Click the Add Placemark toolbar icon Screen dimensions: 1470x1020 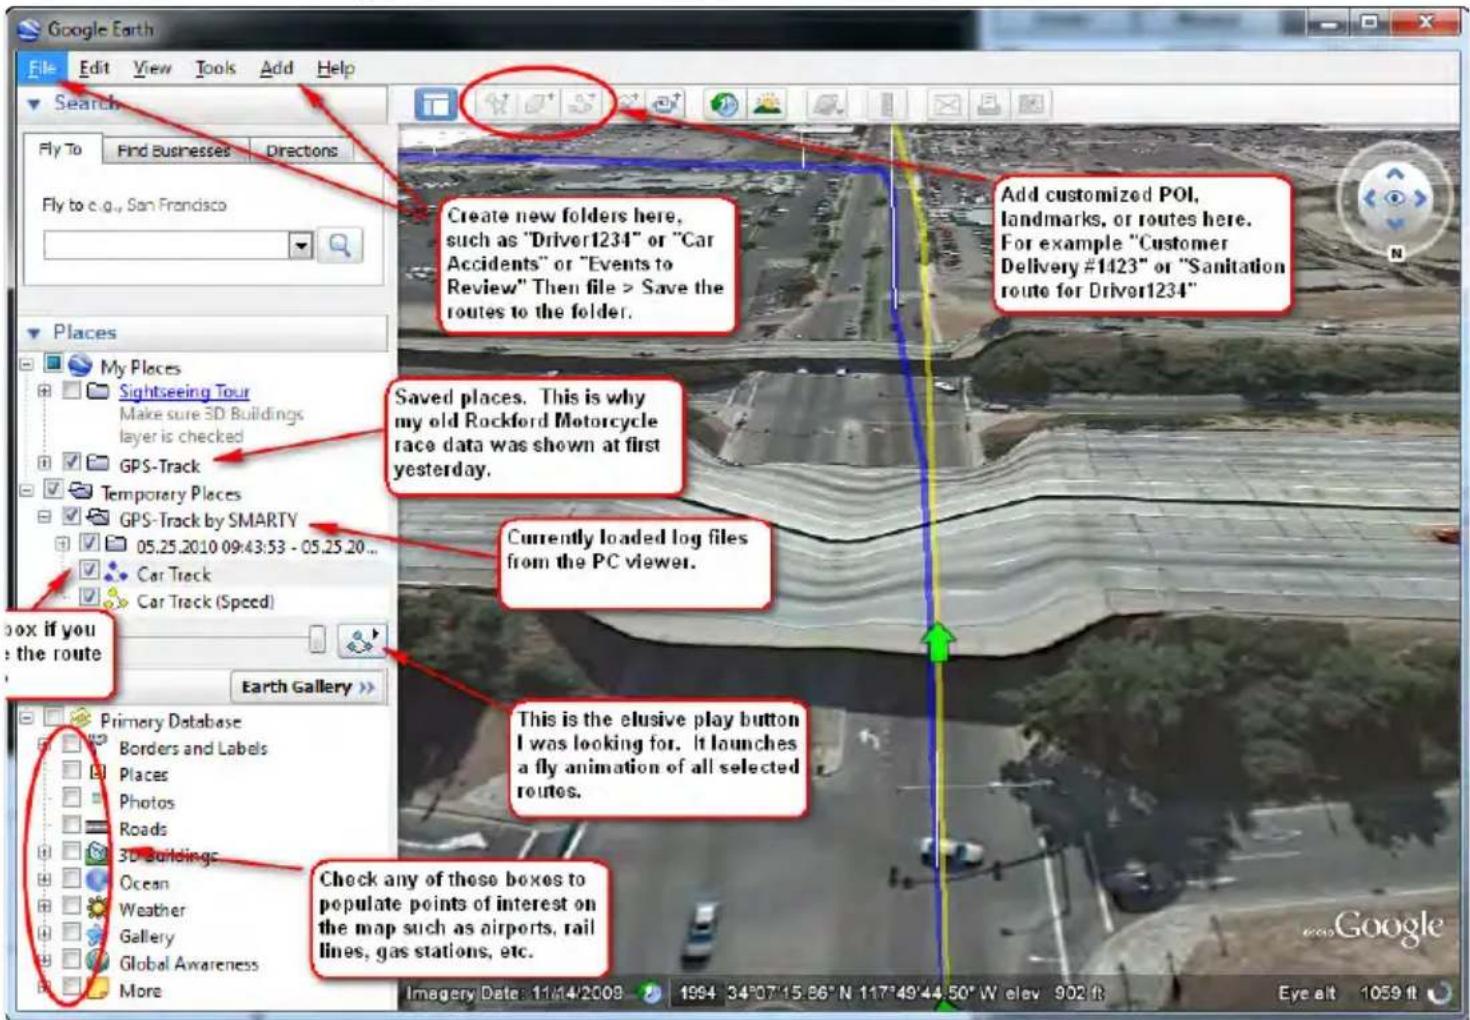click(497, 103)
